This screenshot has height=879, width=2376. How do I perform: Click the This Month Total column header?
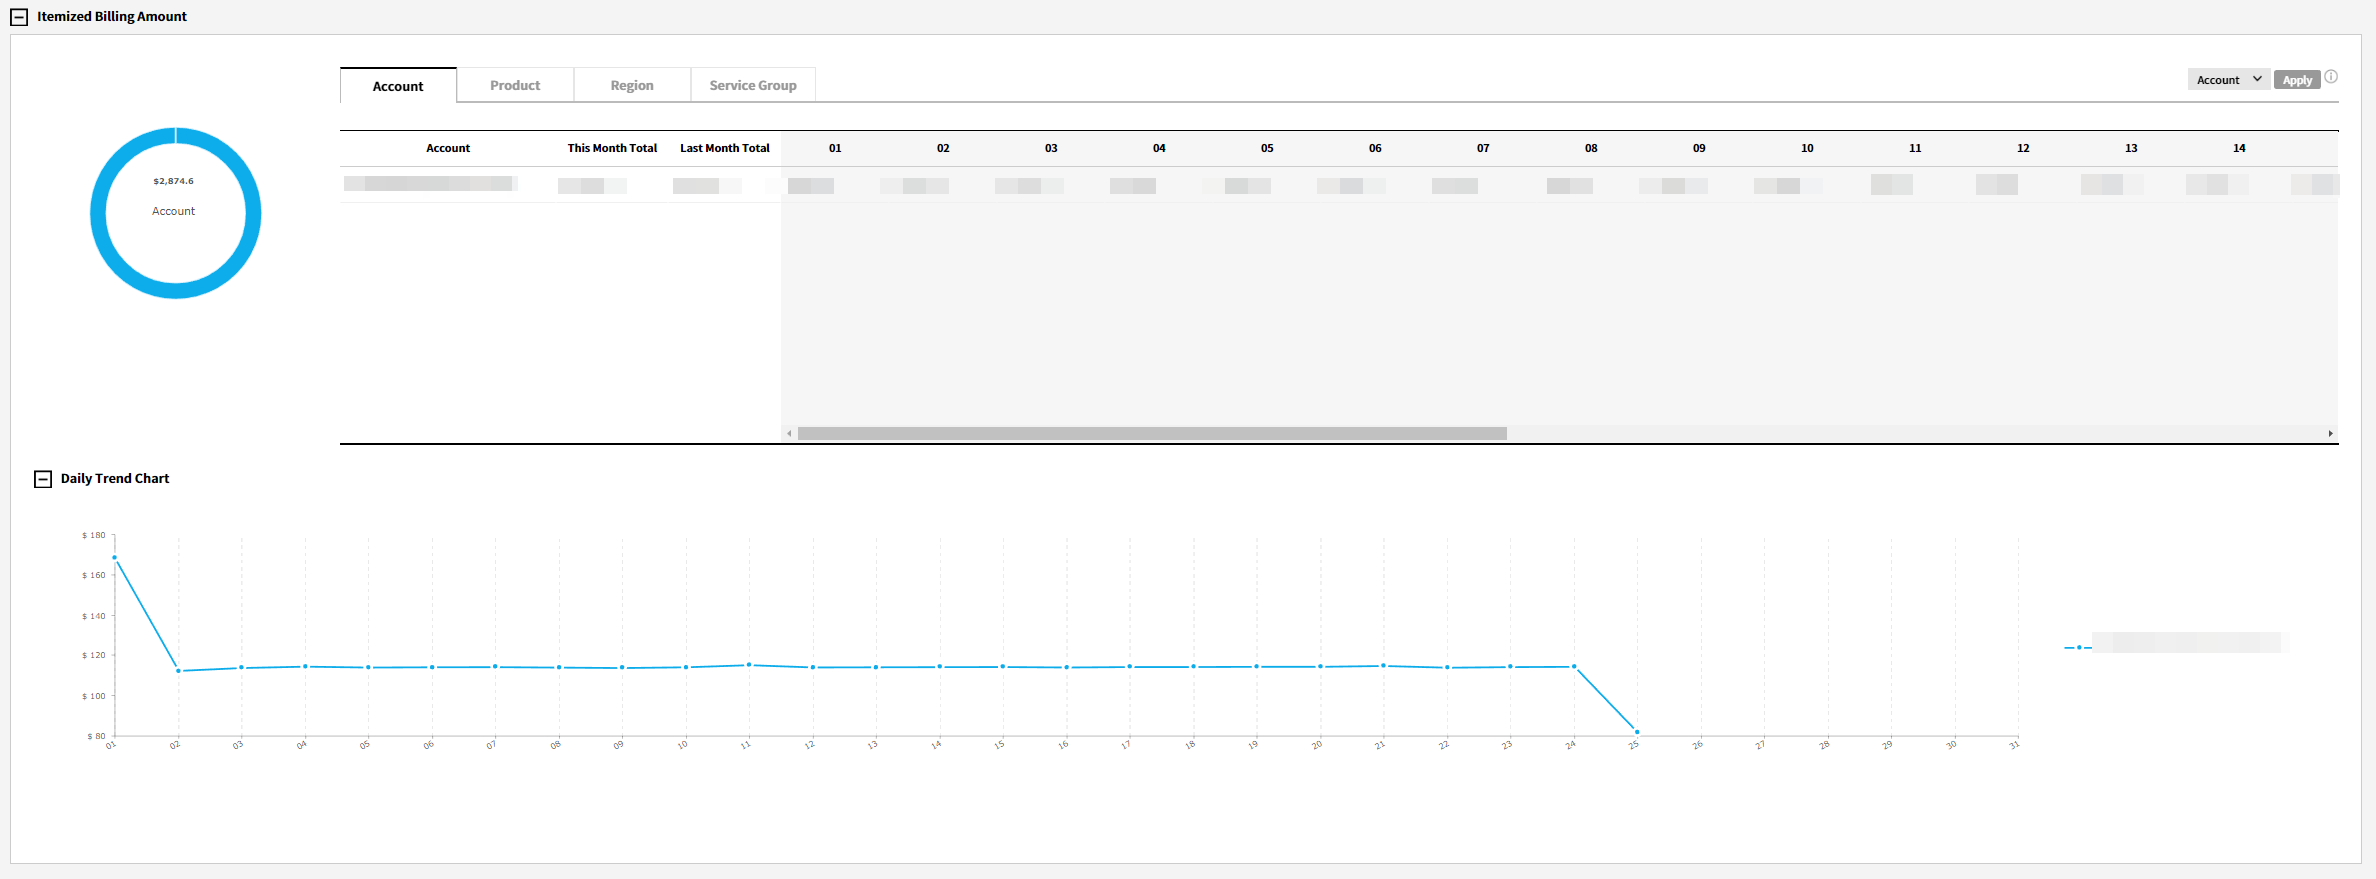[612, 148]
